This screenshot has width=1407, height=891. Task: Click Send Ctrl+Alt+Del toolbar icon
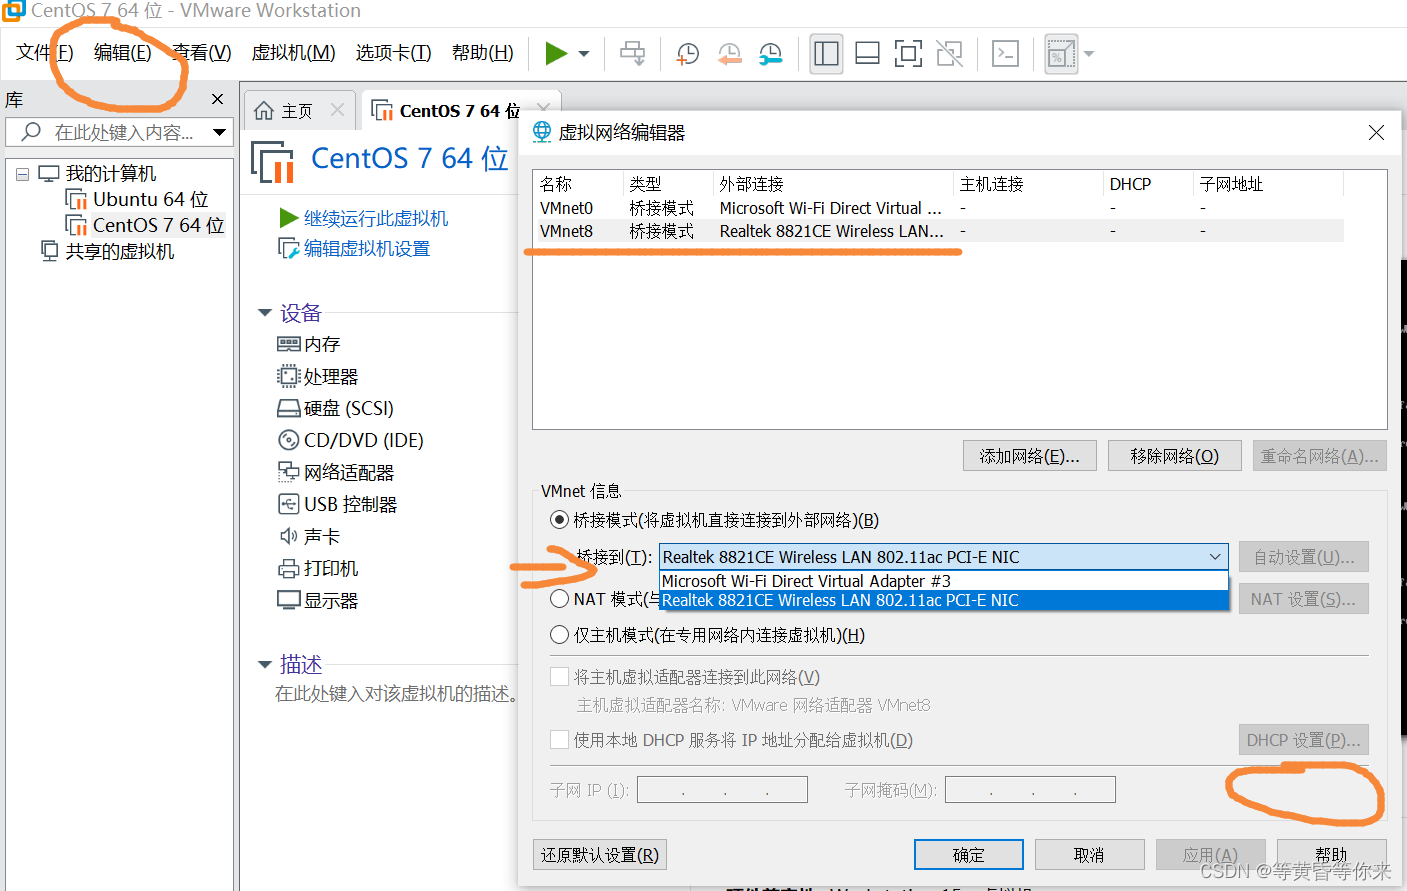click(x=633, y=53)
